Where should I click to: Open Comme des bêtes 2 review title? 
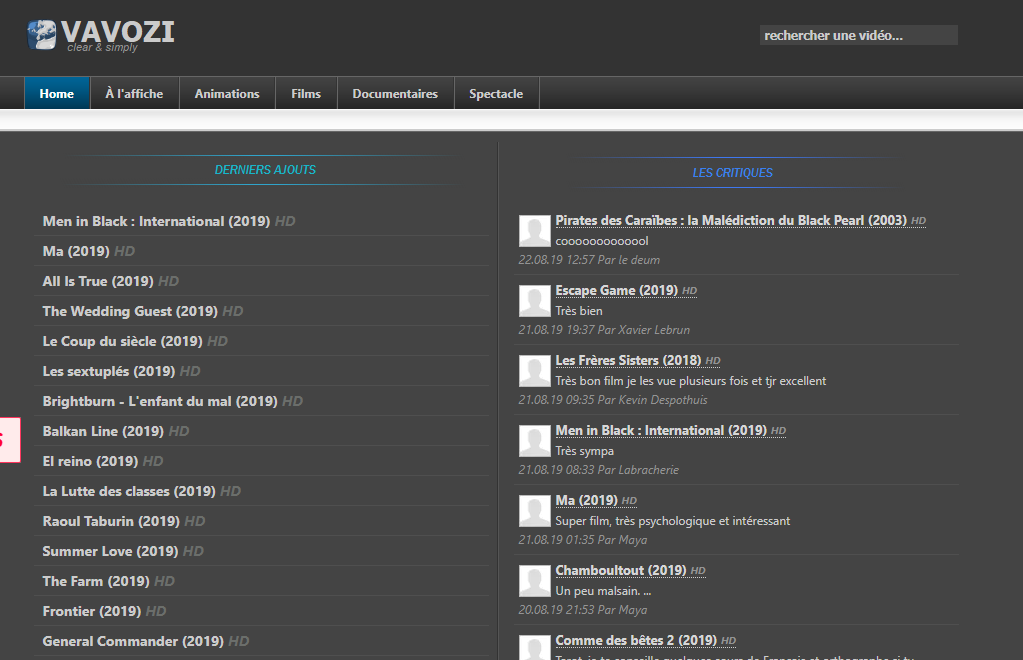coord(636,640)
